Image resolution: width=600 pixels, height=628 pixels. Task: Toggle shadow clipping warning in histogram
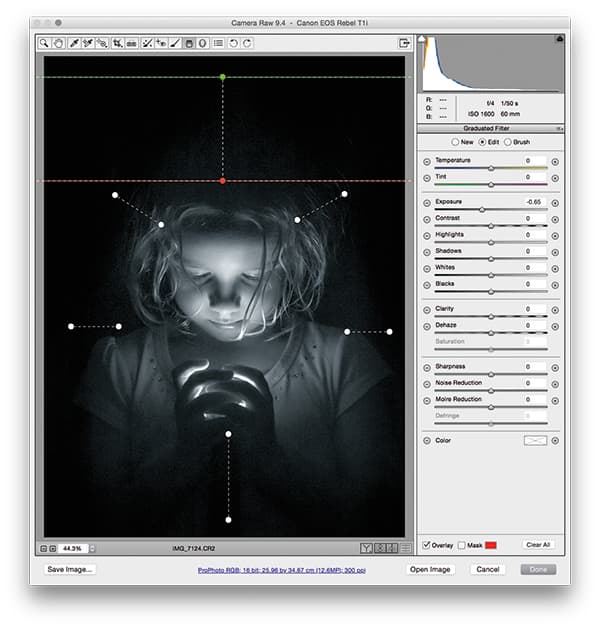coord(422,39)
